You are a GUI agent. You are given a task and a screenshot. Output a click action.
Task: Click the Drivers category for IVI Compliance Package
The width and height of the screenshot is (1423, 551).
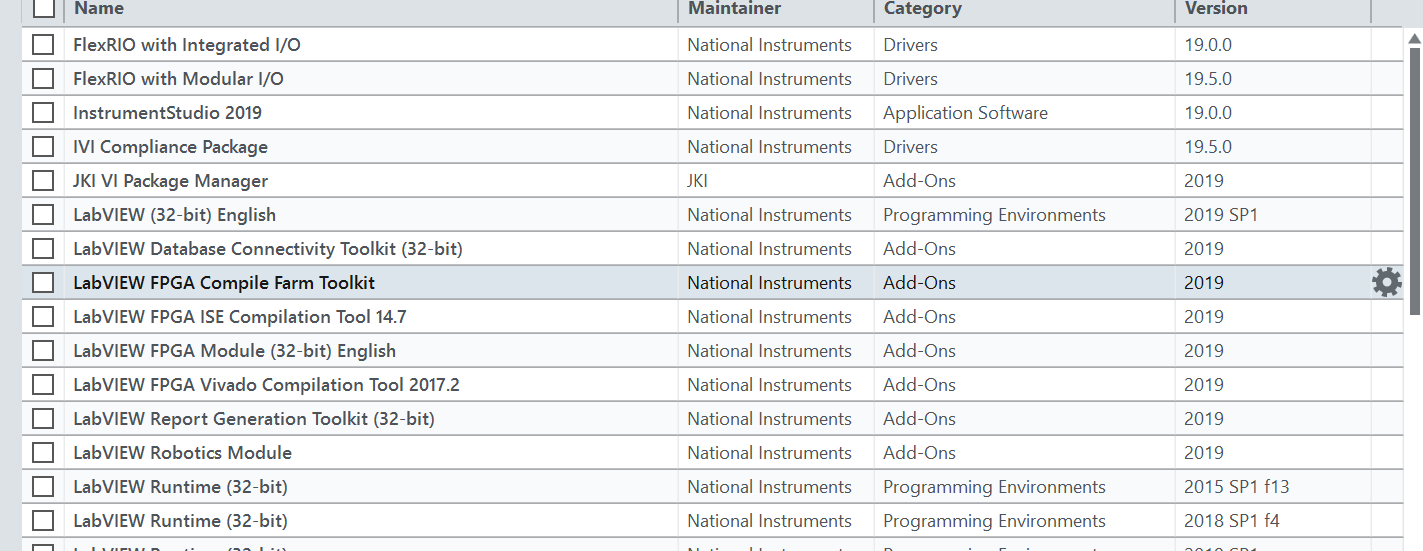point(910,147)
